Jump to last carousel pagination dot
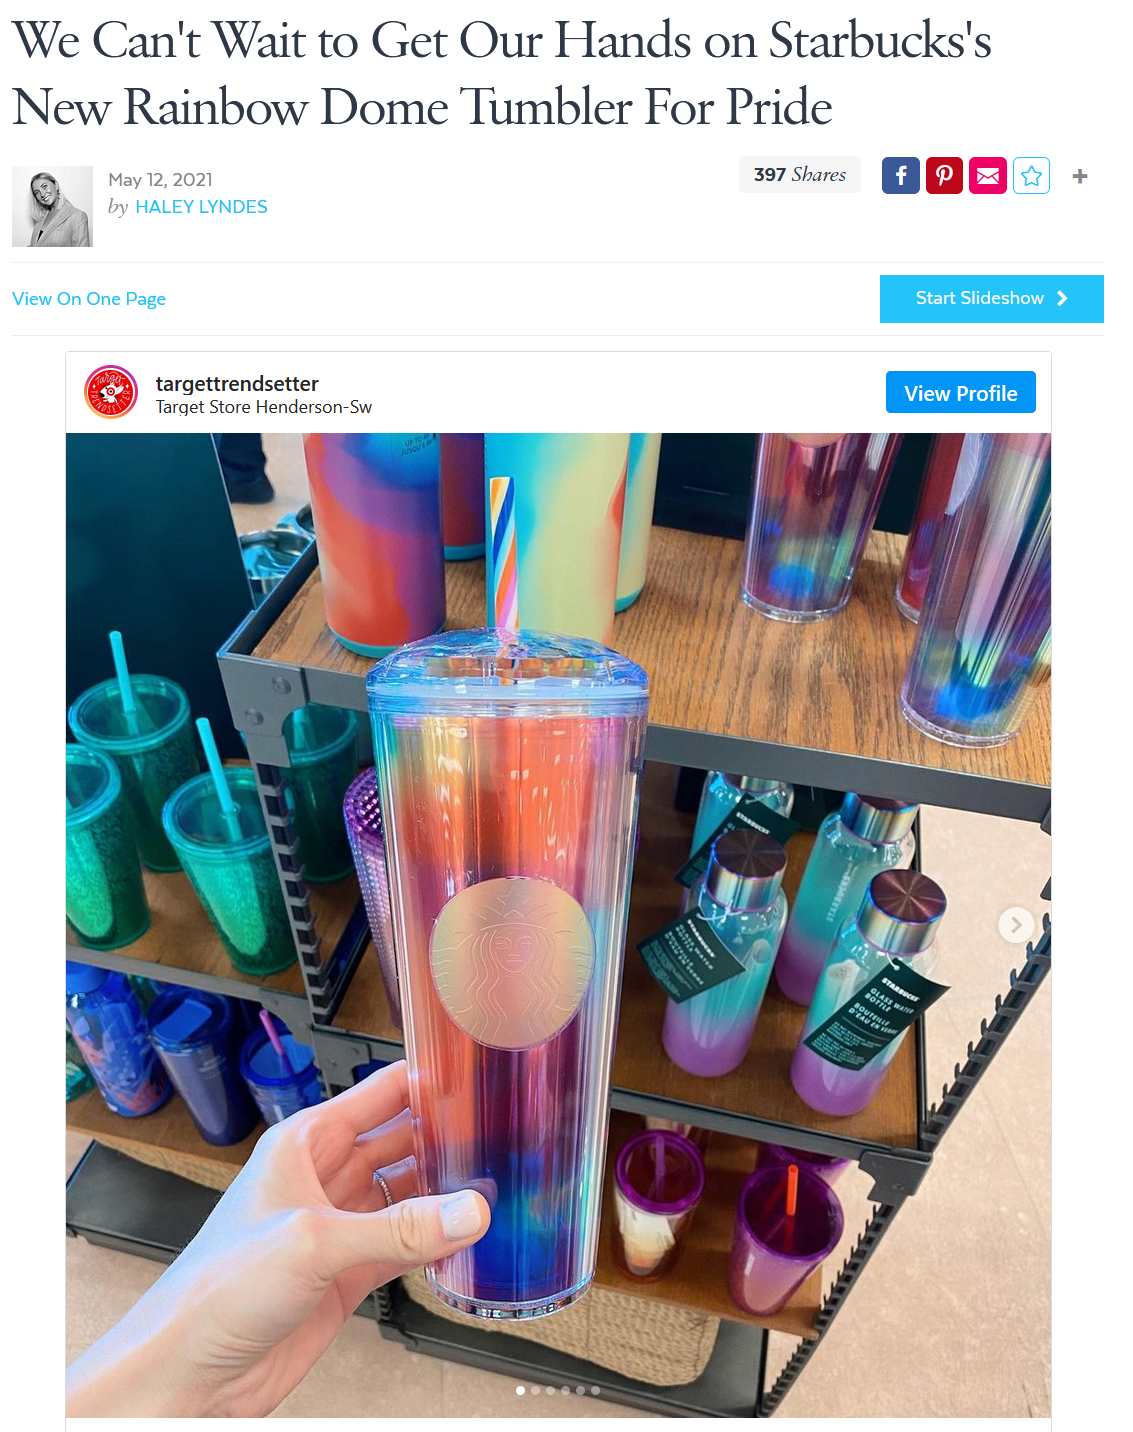 (595, 1390)
